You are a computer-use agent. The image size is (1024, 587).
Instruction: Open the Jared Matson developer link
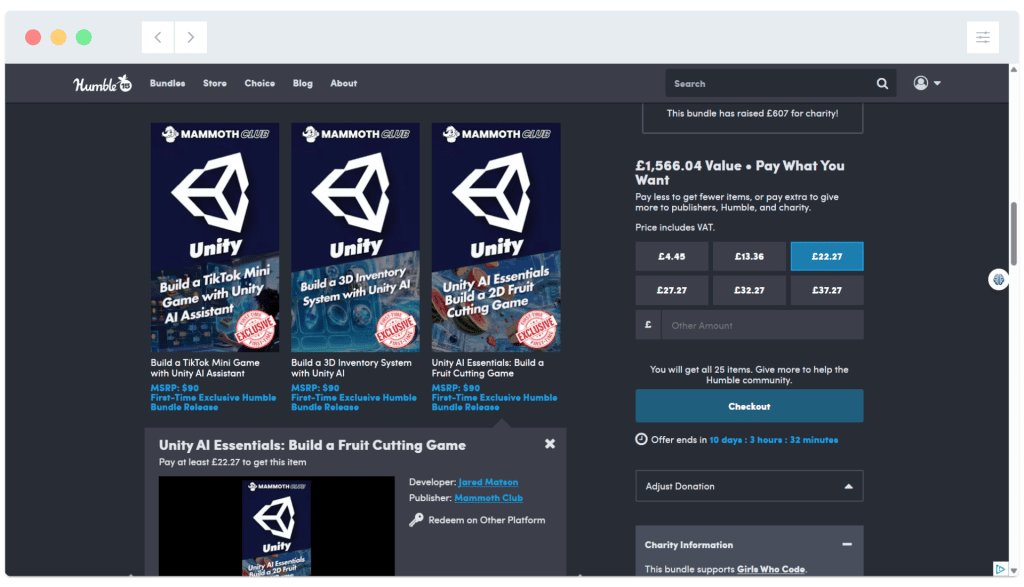pos(488,482)
